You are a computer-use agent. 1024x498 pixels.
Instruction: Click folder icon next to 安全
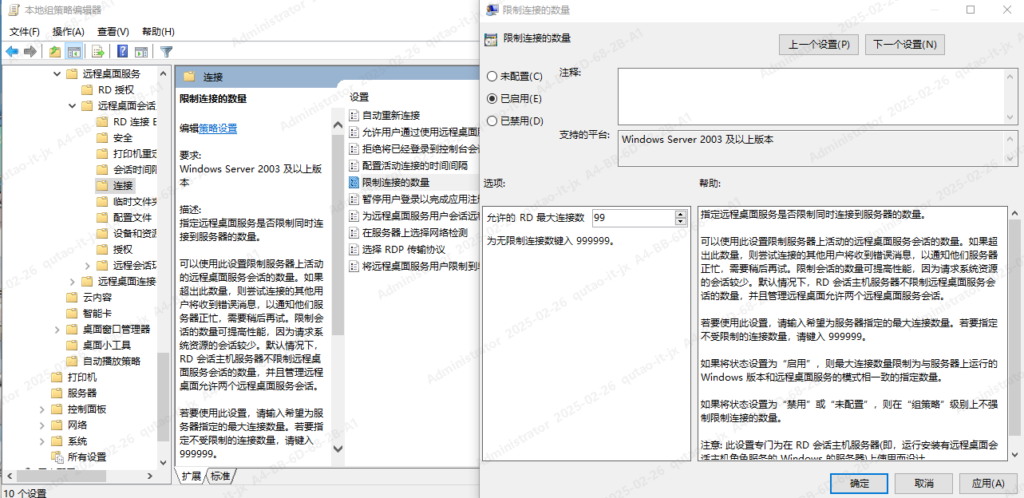[101, 138]
